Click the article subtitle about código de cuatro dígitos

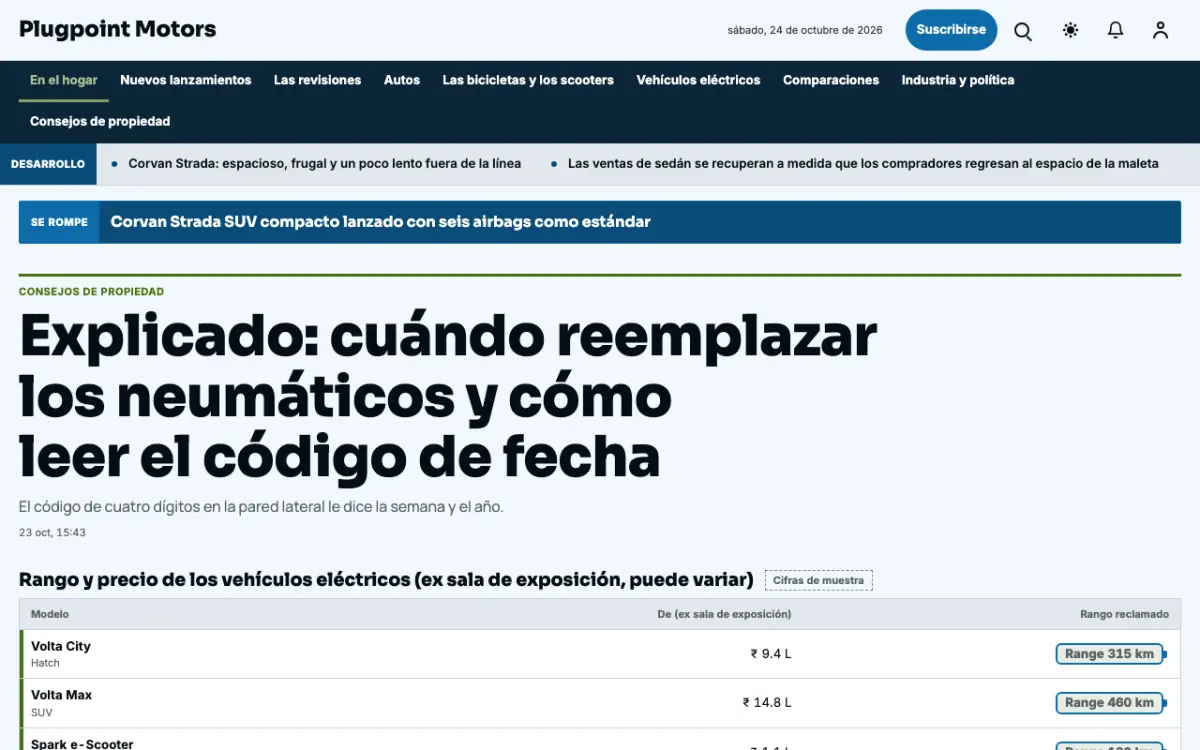point(261,507)
